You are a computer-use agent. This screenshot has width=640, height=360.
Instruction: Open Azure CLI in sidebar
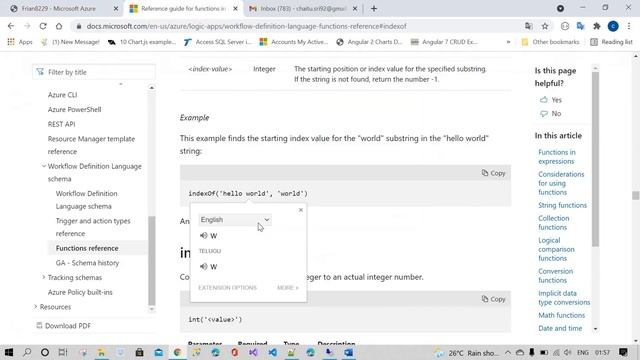[x=62, y=95]
